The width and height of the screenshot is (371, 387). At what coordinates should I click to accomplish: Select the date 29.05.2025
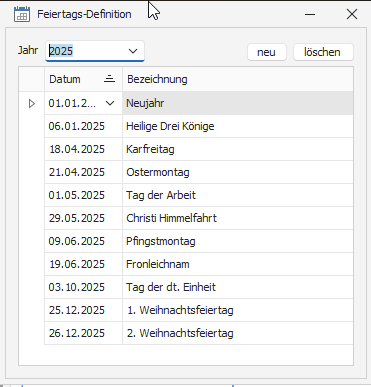83,218
